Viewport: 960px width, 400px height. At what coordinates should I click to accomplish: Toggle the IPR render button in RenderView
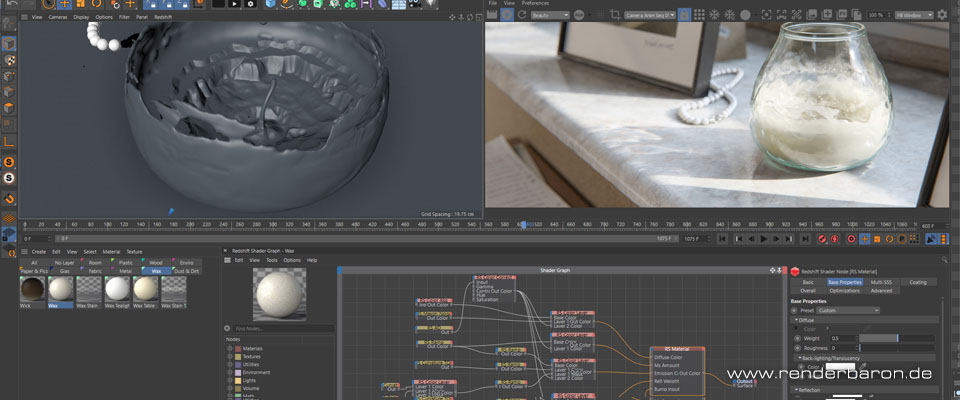coord(507,16)
